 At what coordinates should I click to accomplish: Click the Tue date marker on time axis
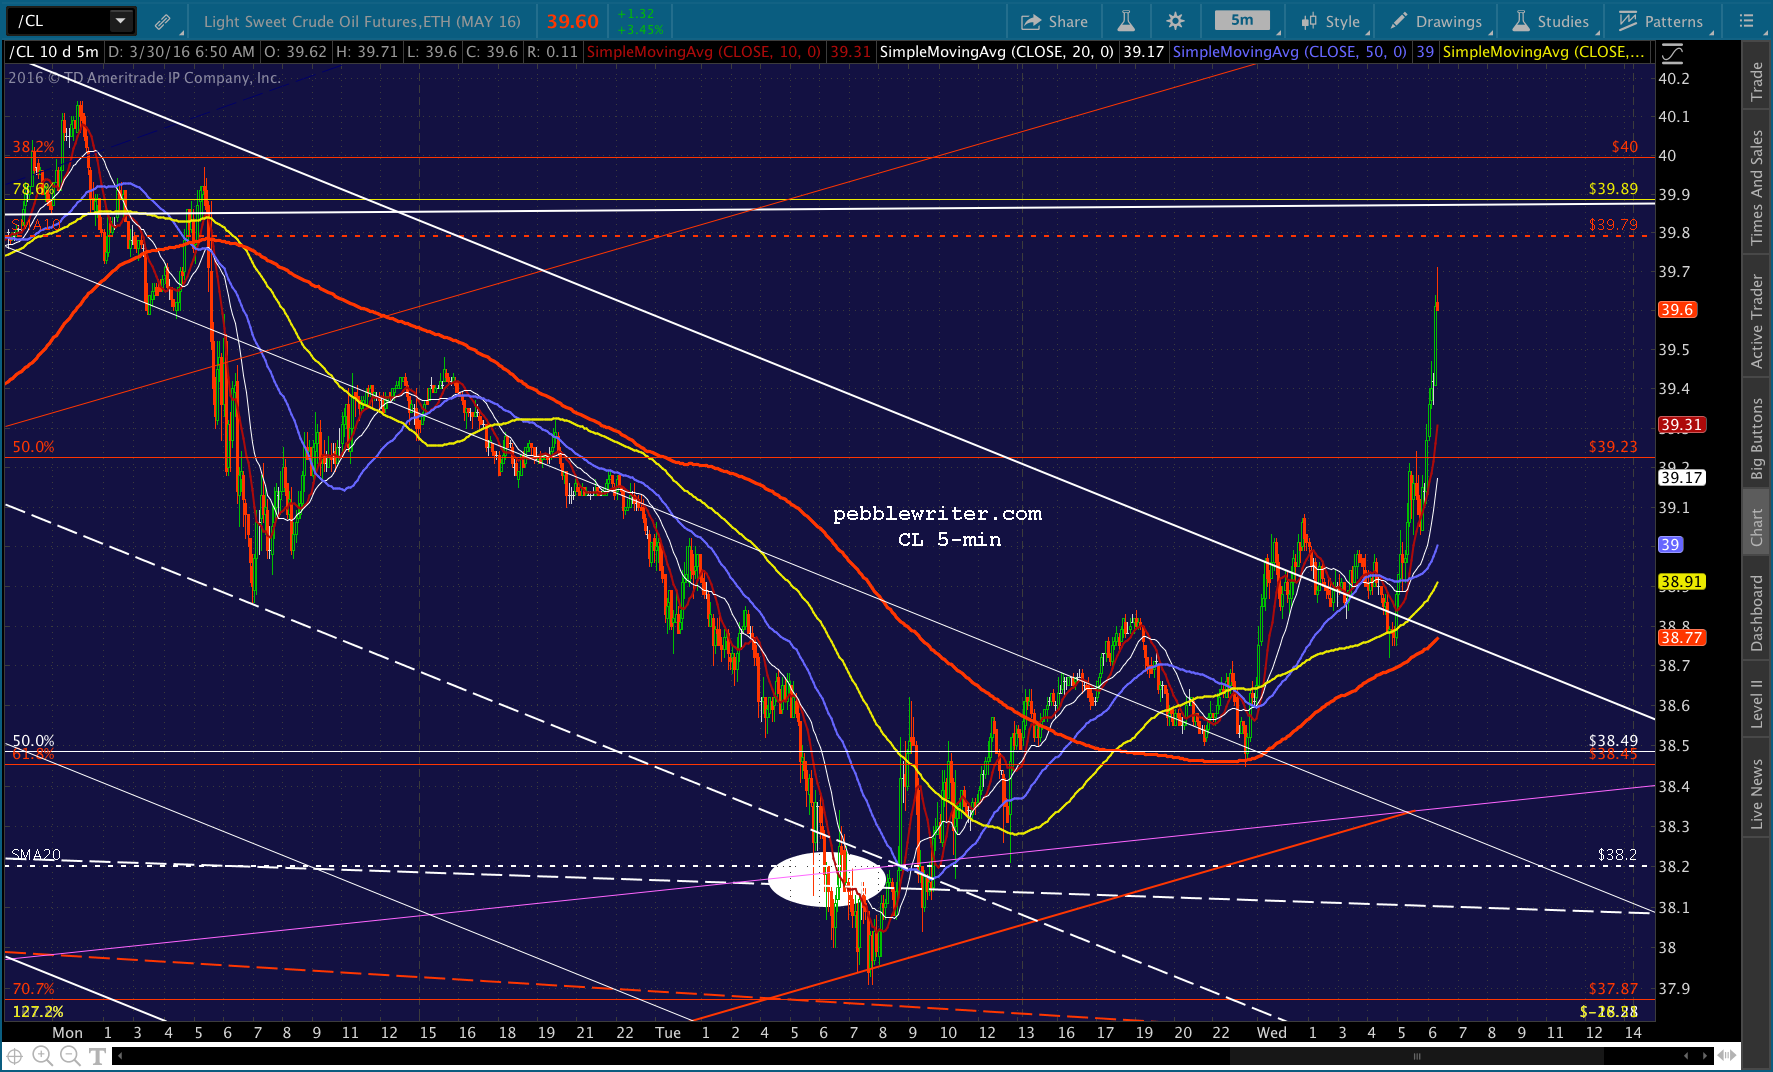point(668,1033)
